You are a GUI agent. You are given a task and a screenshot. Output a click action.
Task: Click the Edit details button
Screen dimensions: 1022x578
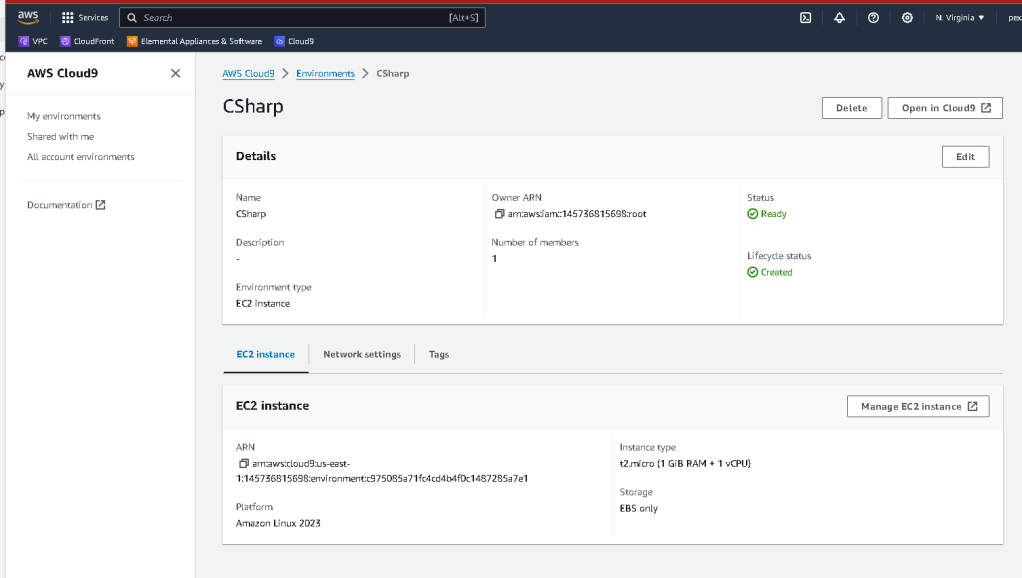pyautogui.click(x=965, y=156)
